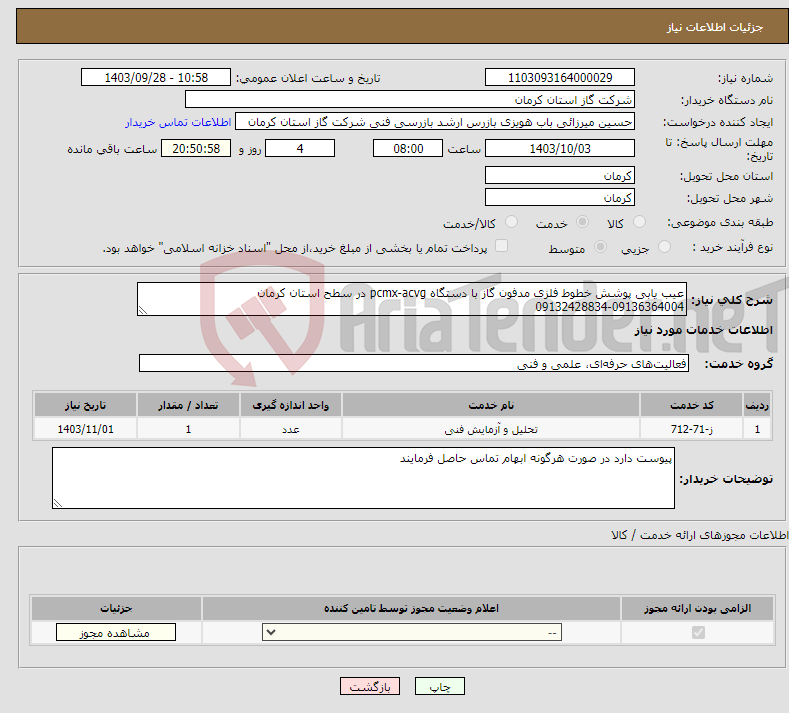Select the متوسط purchase type radio
The width and height of the screenshot is (789, 713).
click(x=600, y=247)
